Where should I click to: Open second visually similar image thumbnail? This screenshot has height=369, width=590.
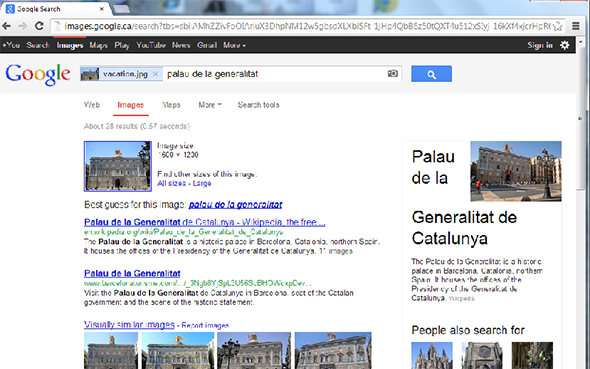[x=178, y=350]
